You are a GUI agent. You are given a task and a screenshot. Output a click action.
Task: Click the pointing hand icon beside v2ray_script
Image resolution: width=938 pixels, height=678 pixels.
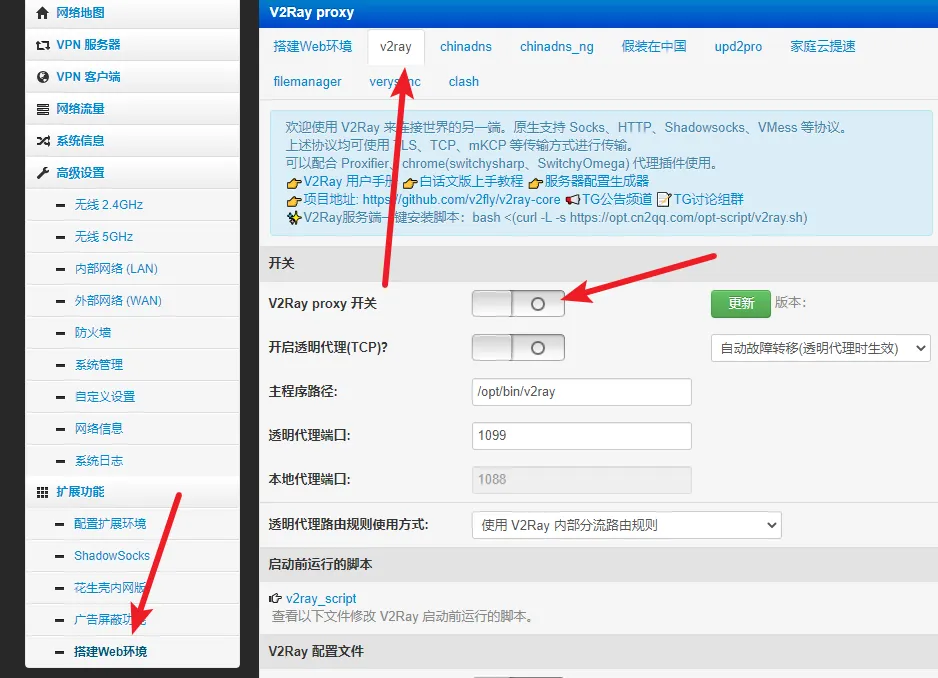pyautogui.click(x=276, y=598)
